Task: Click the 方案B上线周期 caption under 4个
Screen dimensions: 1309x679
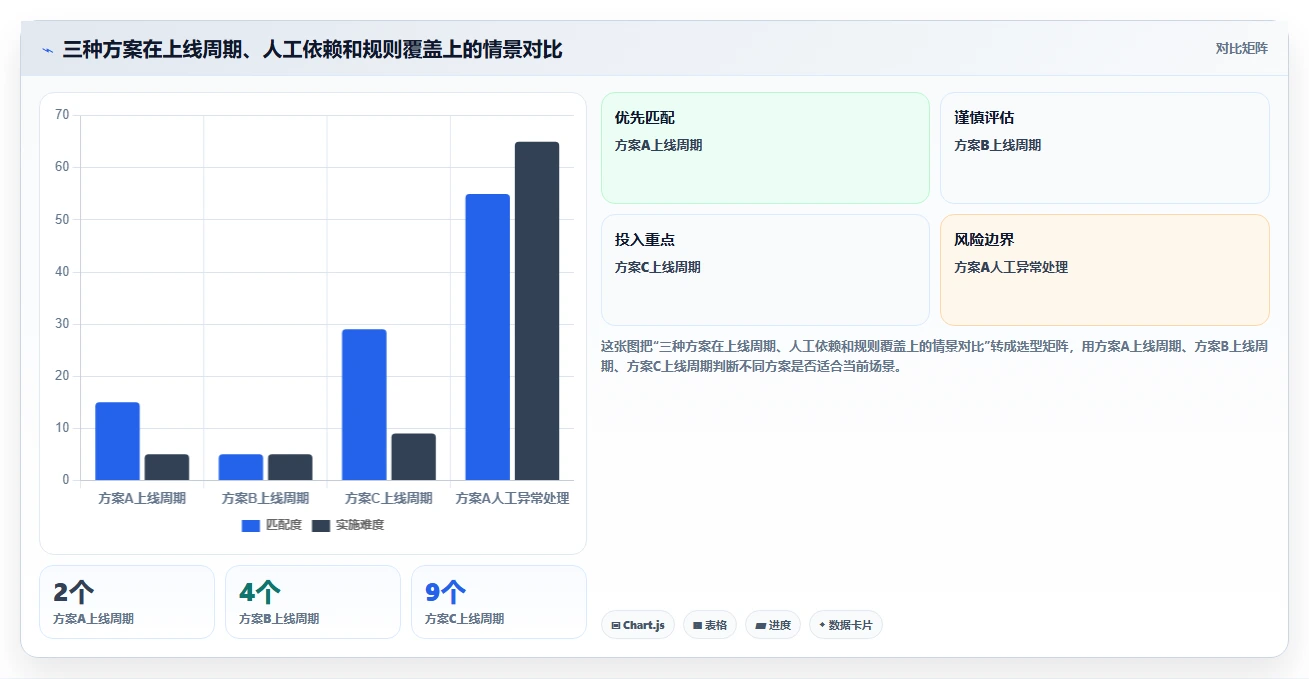Action: coord(279,619)
